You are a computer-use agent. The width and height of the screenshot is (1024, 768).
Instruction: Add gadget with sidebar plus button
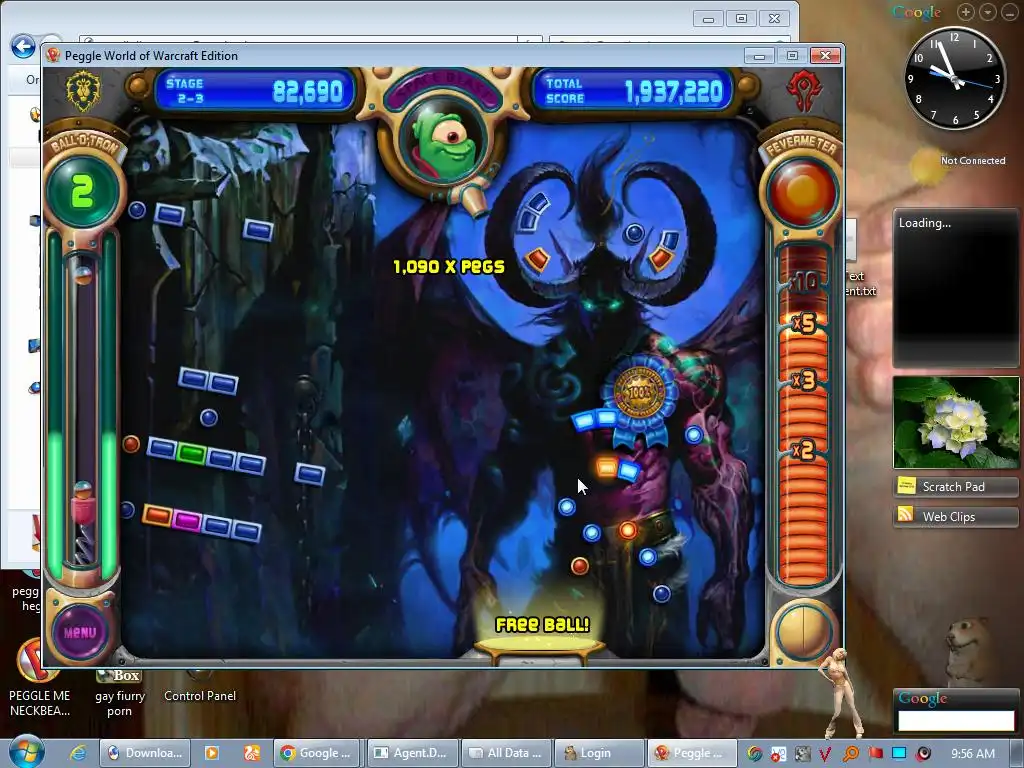click(x=966, y=12)
